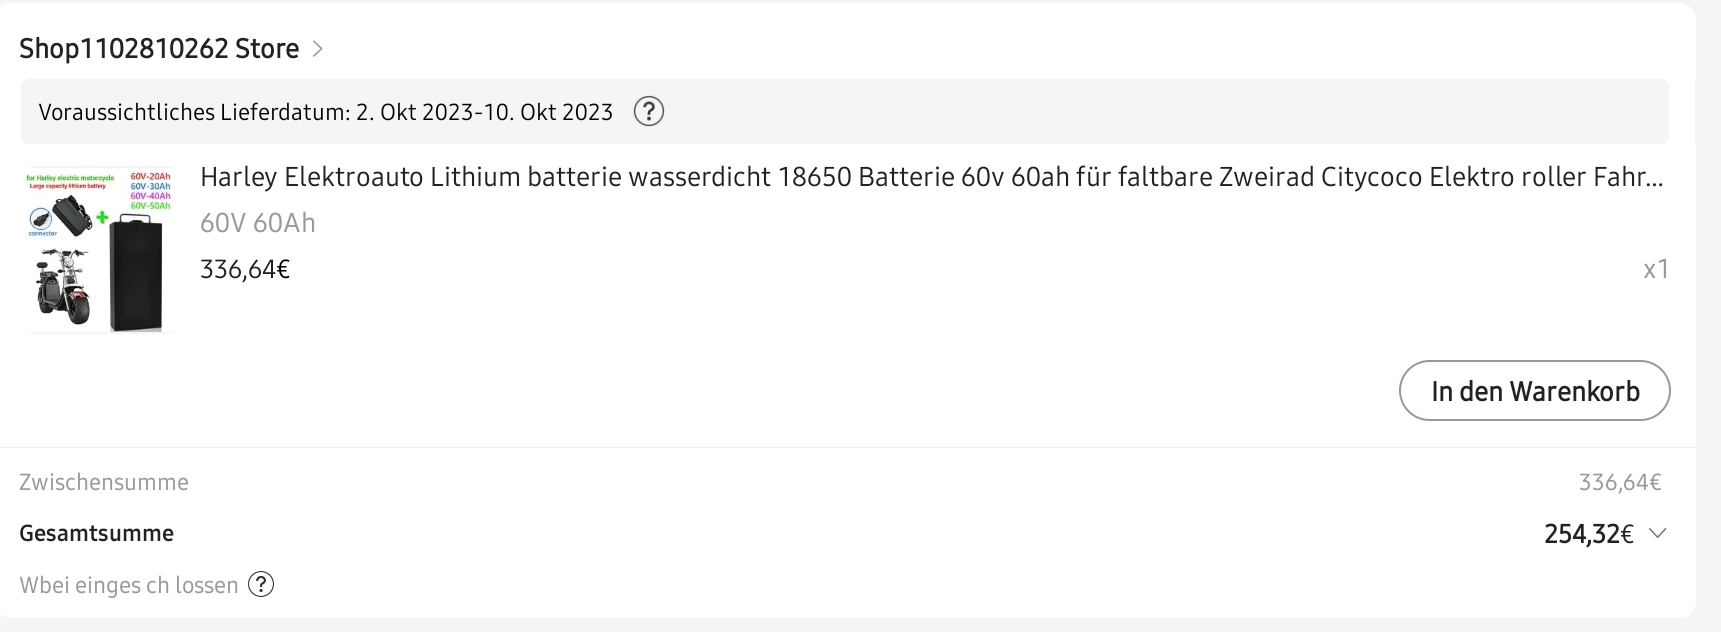This screenshot has width=1721, height=632.
Task: Click the 254,32€ total amount
Action: tap(1588, 534)
